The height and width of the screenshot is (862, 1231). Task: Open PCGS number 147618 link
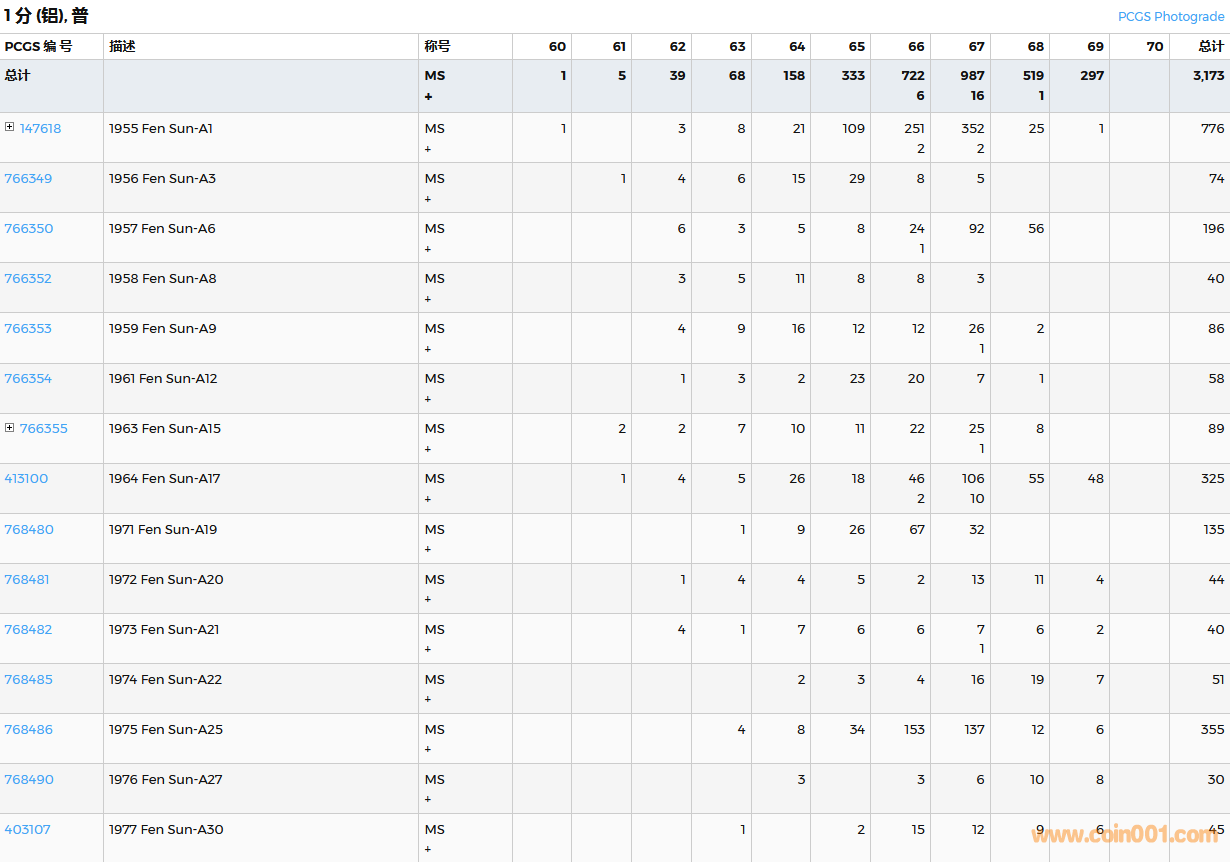tap(40, 129)
